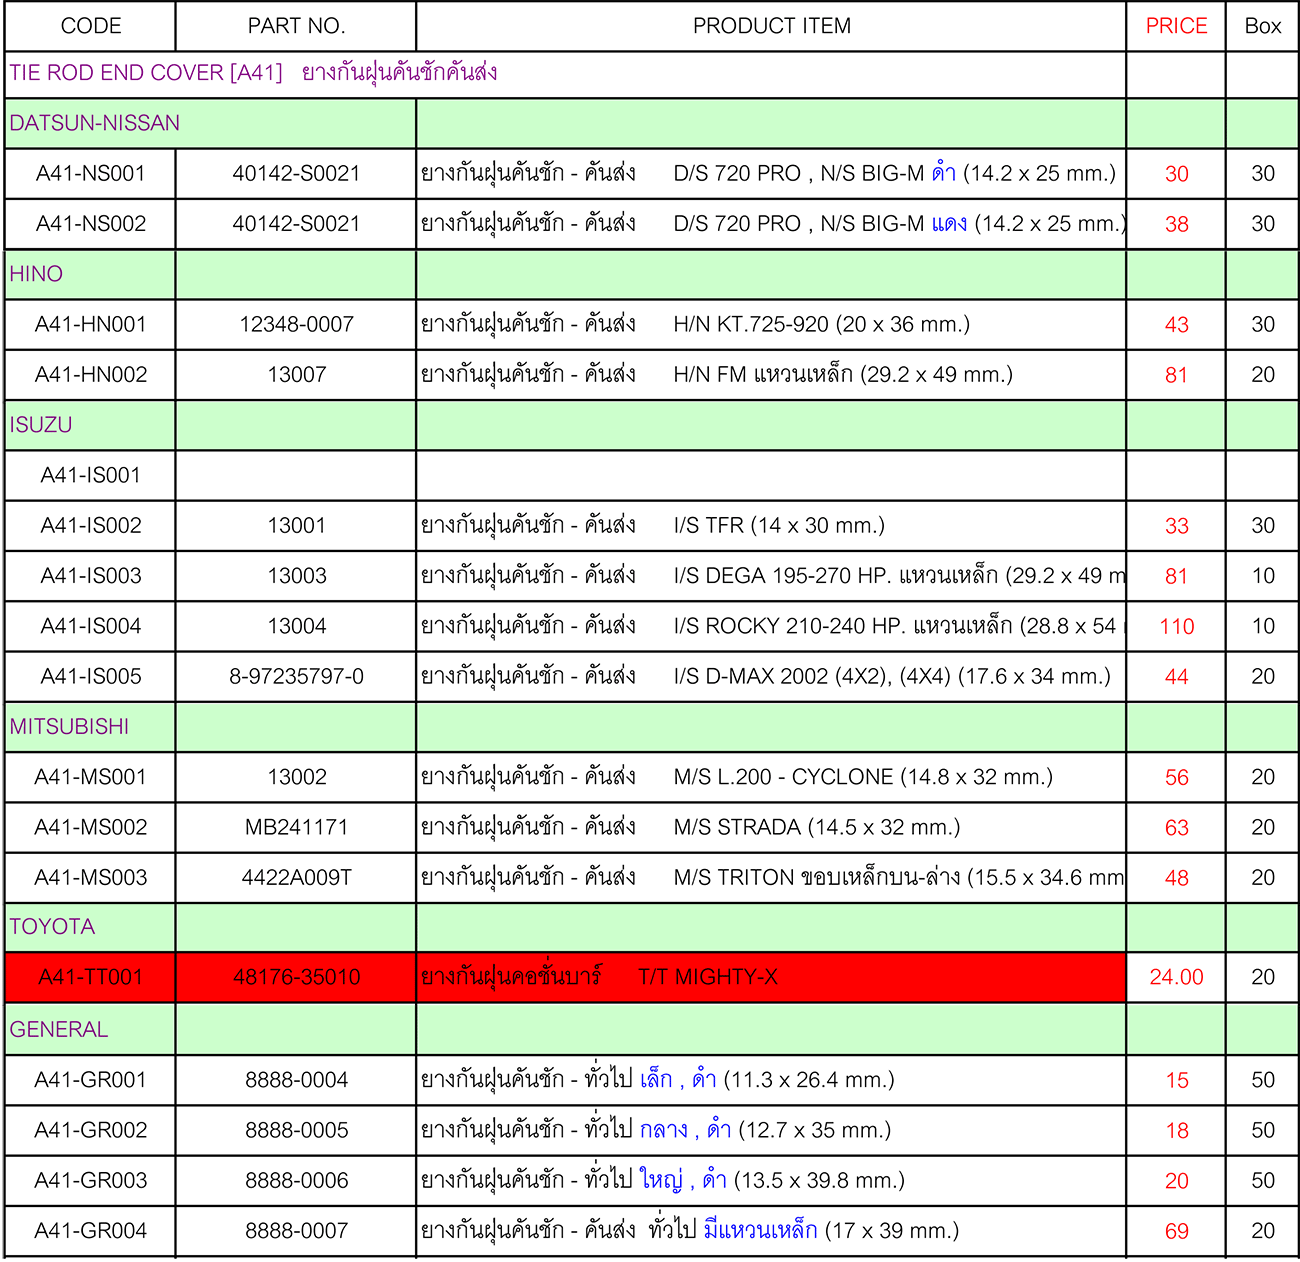Select part number 13007

(x=297, y=375)
